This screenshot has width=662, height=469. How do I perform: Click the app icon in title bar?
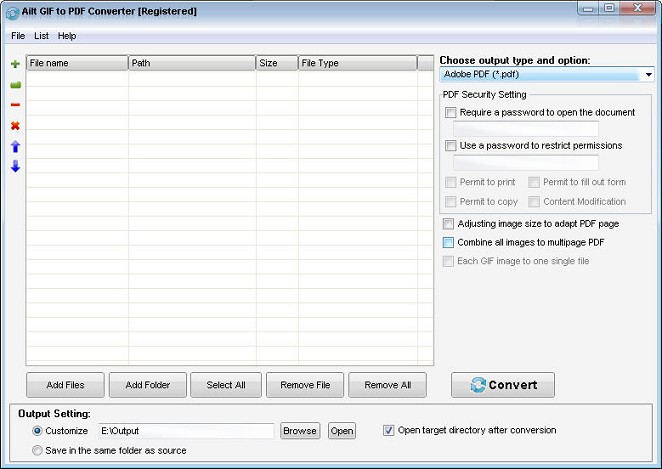click(x=12, y=12)
